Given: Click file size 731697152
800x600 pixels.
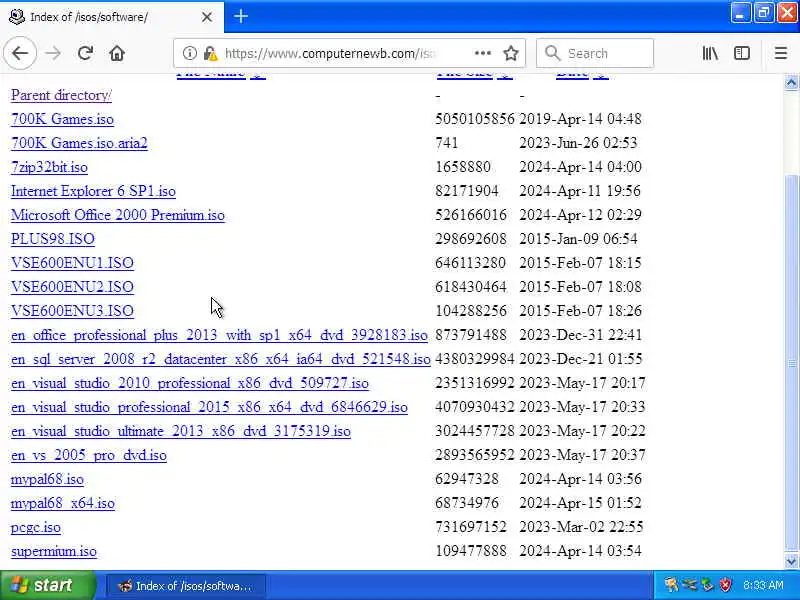Looking at the screenshot, I should (x=471, y=527).
